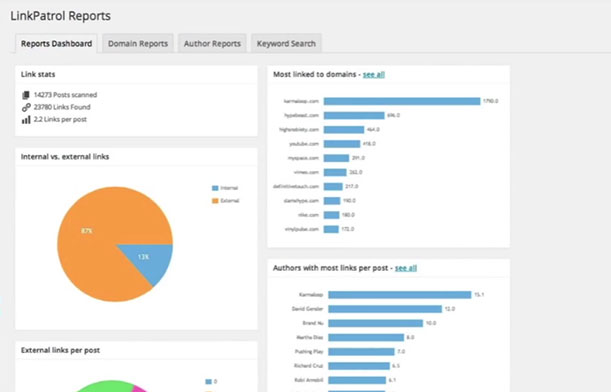611x392 pixels.
Task: Click the "External links per post" heading
Action: [x=60, y=350]
